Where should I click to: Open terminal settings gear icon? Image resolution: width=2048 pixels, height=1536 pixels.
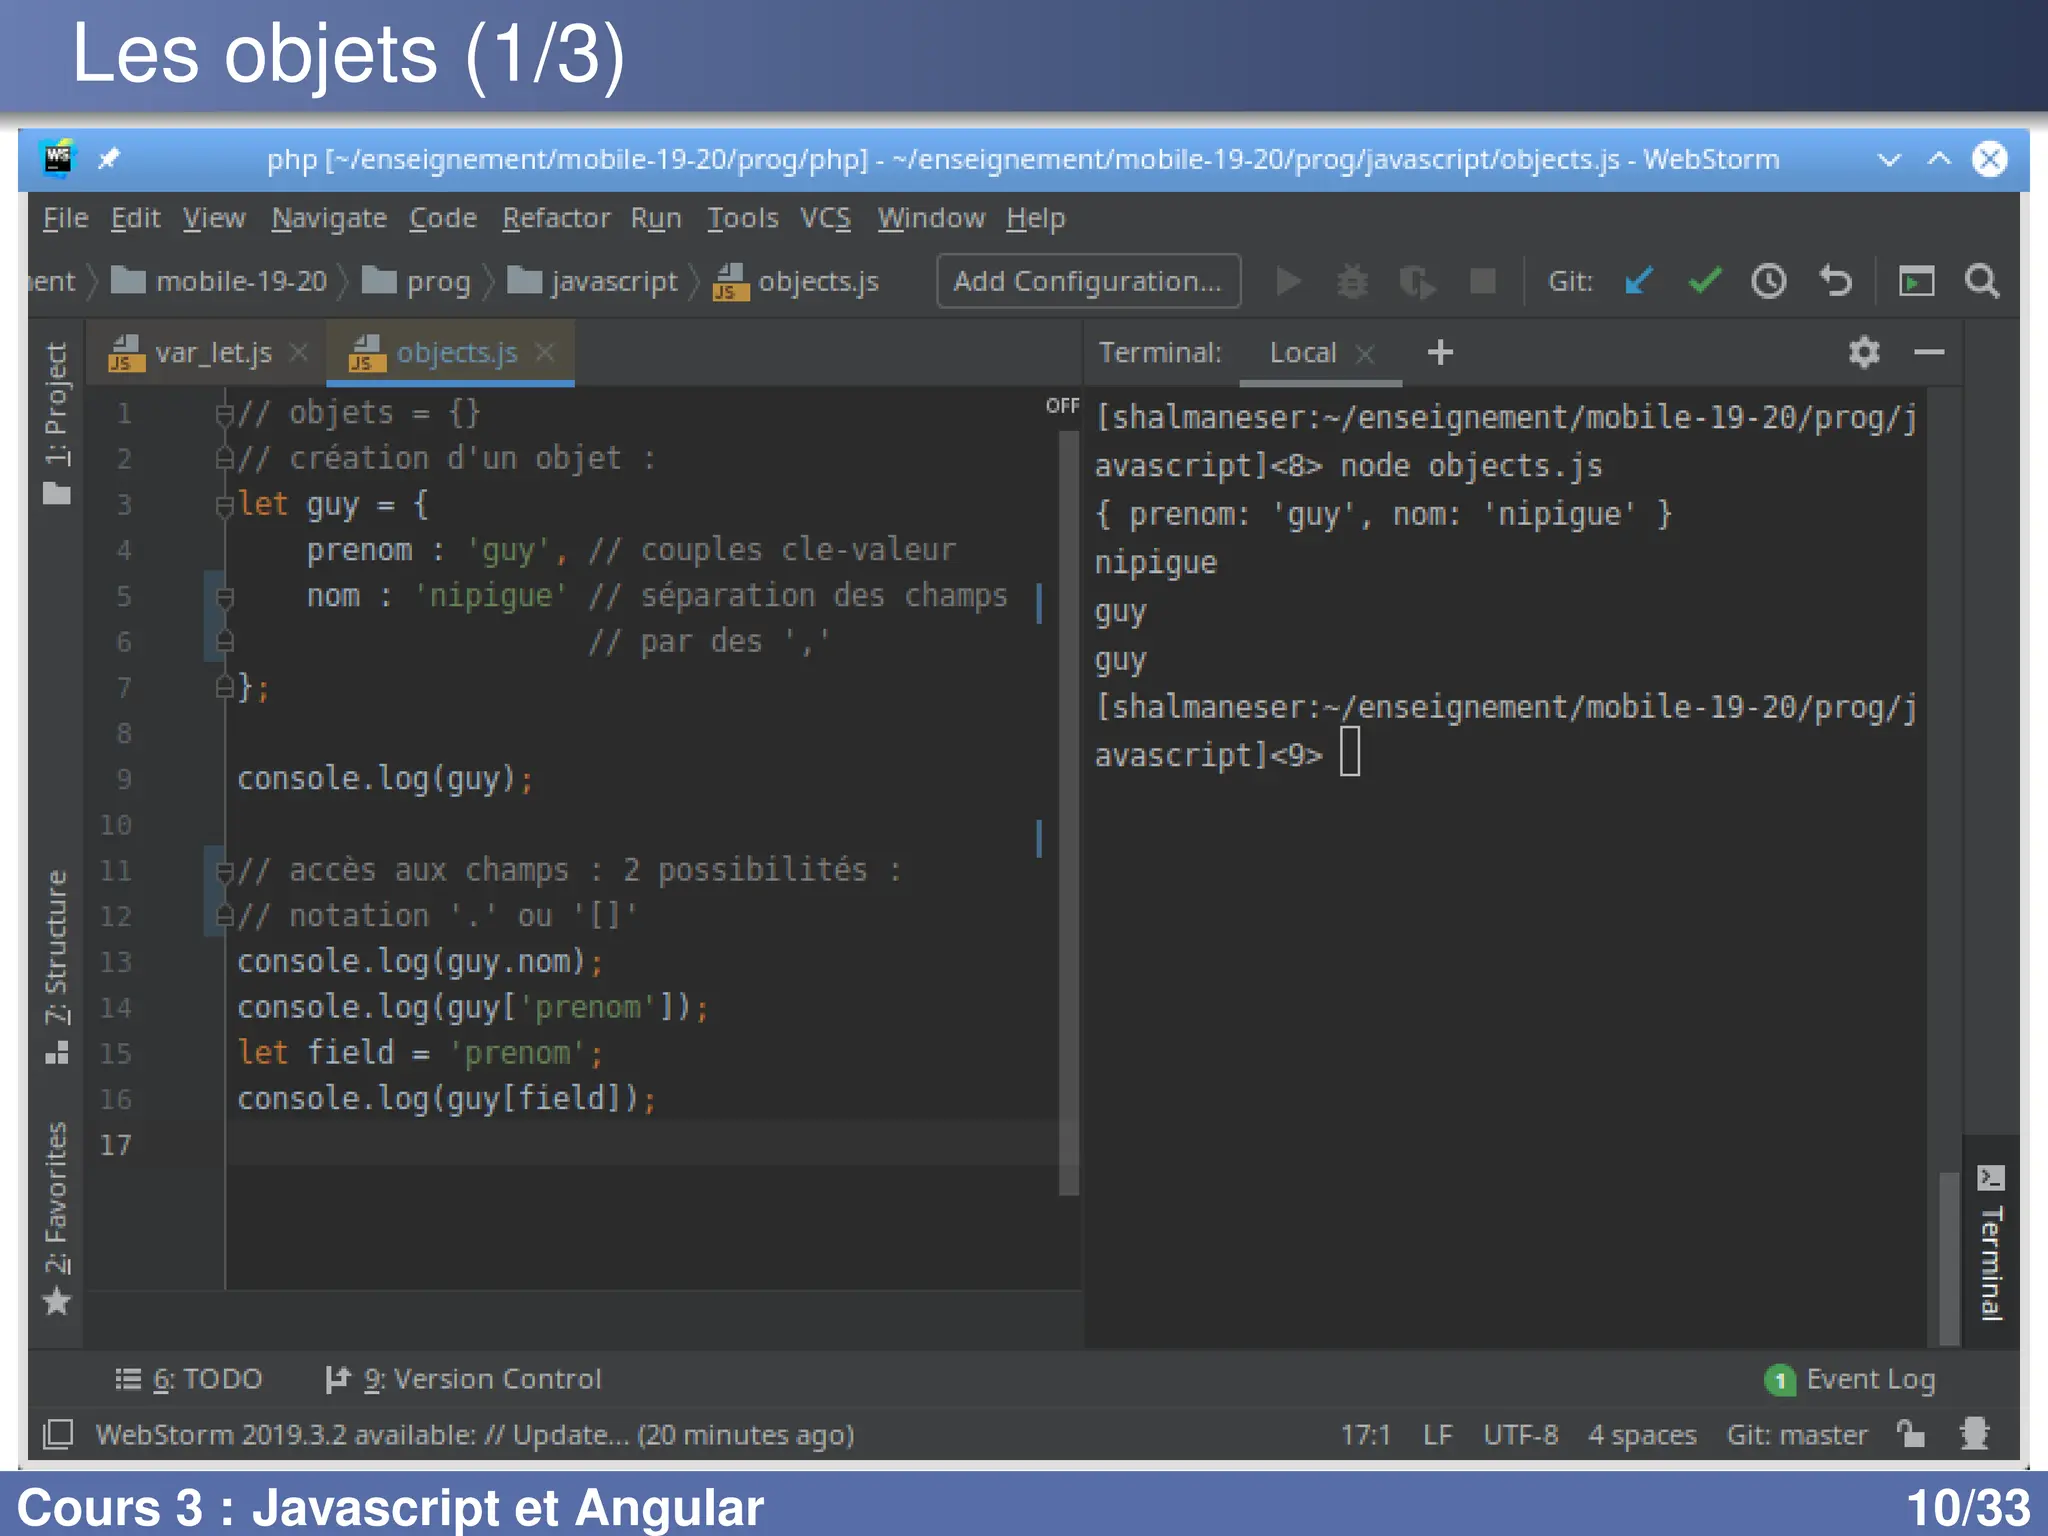1864,352
